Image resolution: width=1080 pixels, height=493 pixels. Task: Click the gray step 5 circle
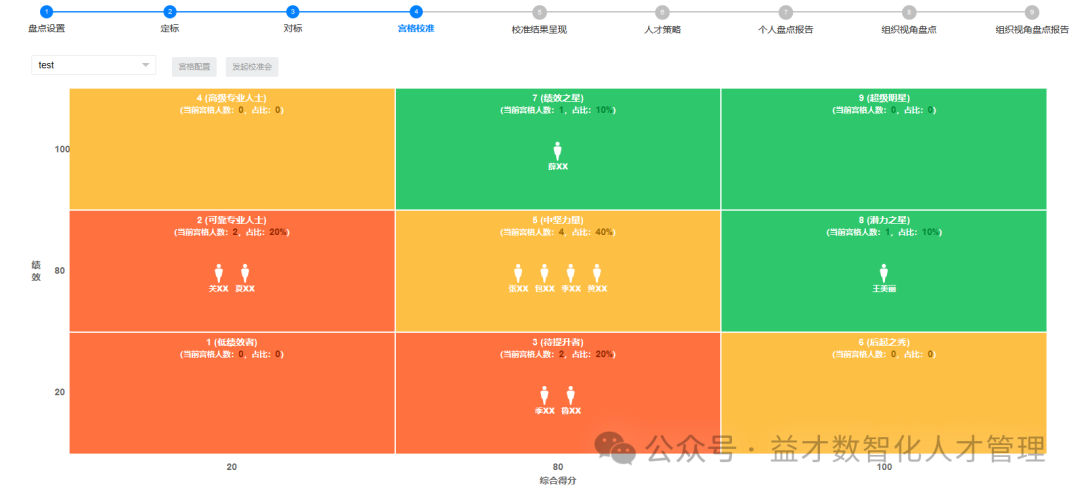(539, 12)
